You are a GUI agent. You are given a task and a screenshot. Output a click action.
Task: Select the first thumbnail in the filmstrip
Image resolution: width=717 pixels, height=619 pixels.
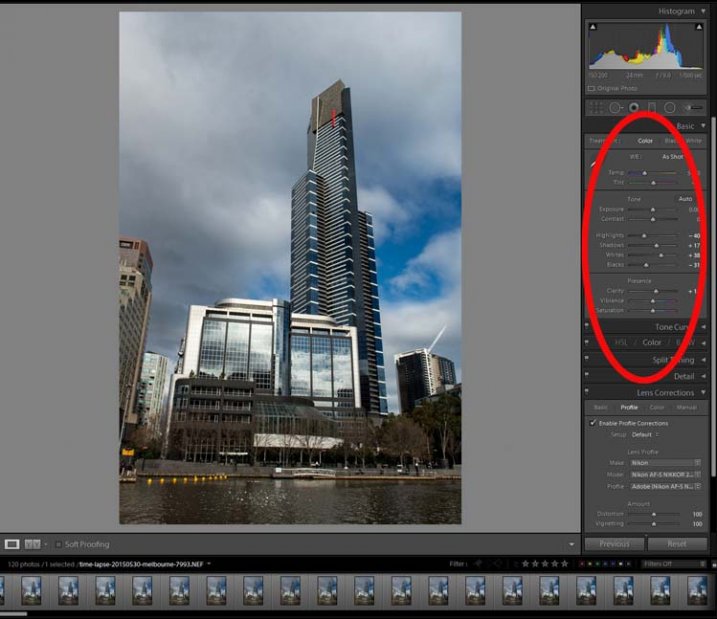coord(31,590)
